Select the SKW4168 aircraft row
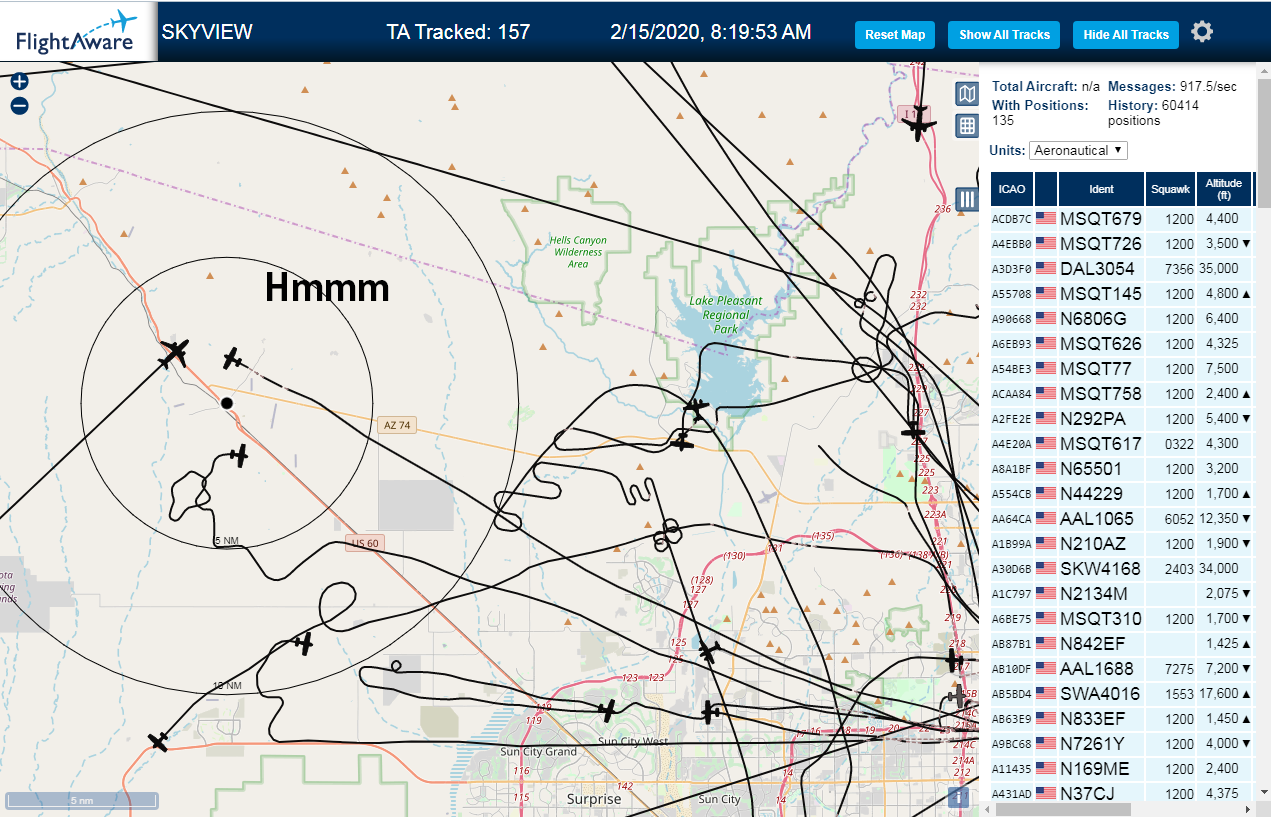The image size is (1271, 817). tap(1121, 568)
